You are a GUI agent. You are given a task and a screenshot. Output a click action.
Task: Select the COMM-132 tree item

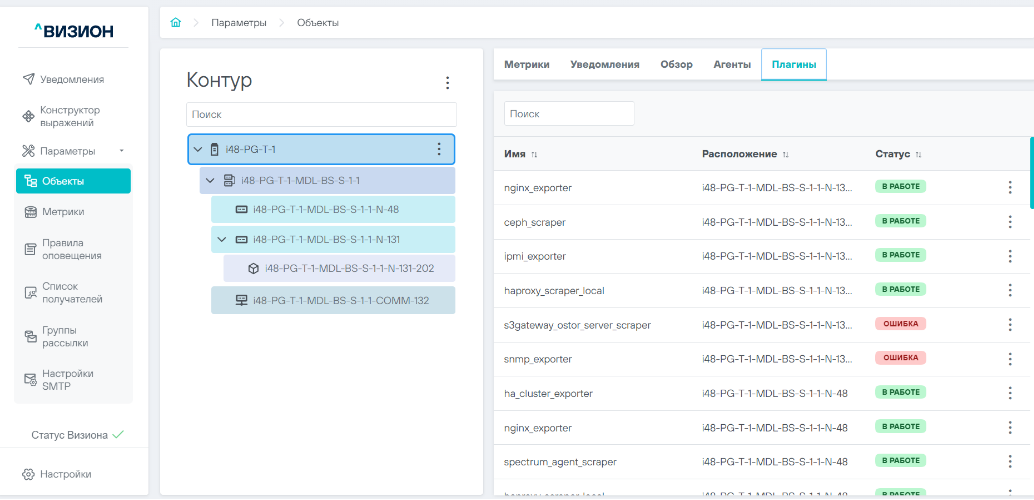point(340,300)
